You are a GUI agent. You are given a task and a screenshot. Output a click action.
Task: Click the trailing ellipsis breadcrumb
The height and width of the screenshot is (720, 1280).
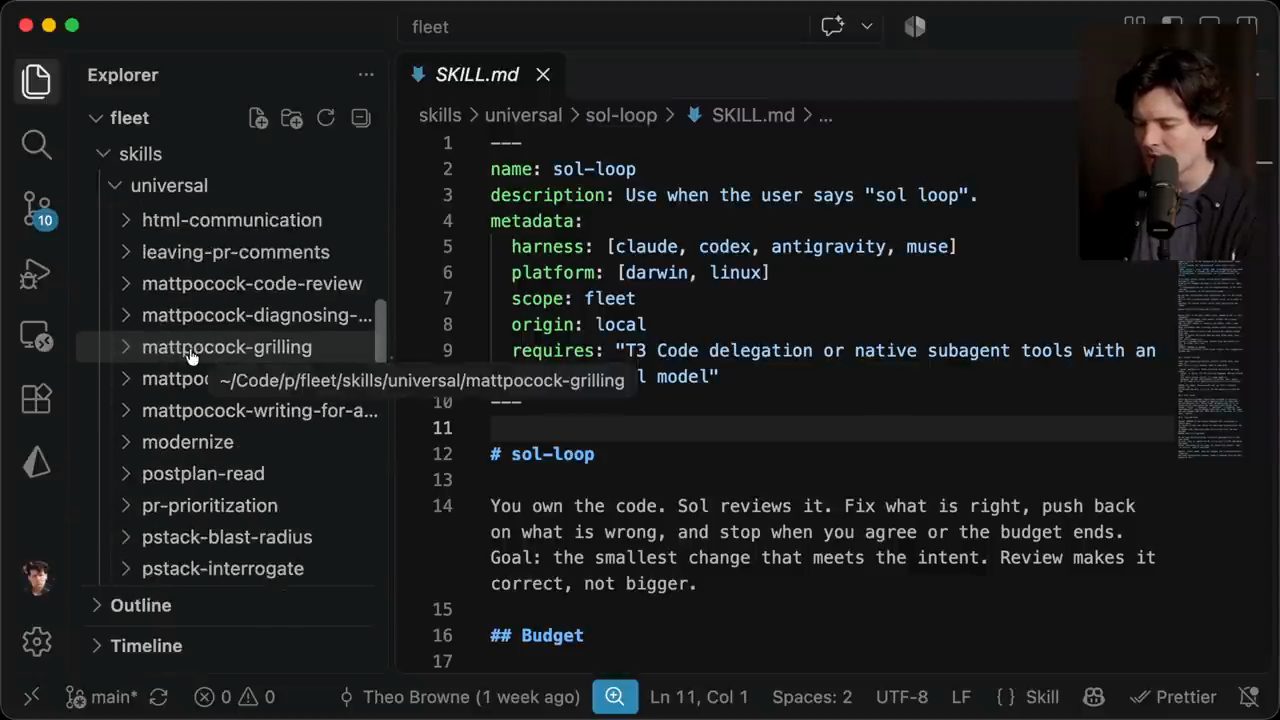826,115
